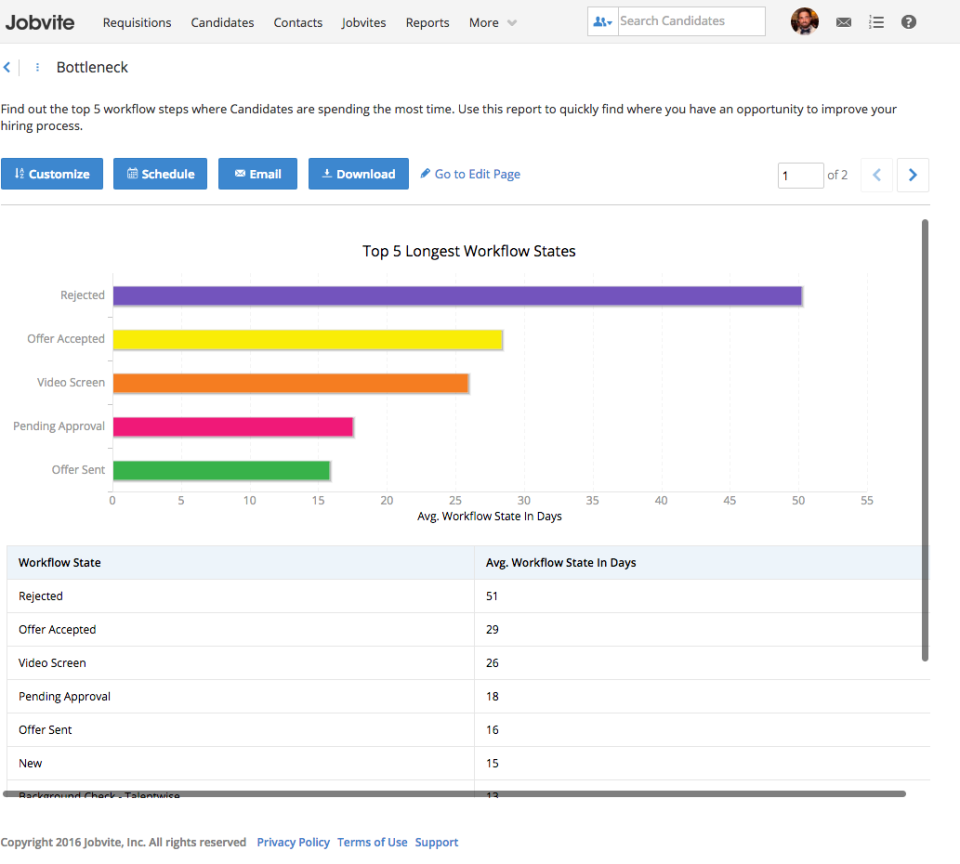Viewport: 960px width, 864px height.
Task: Click the calendar icon on the Schedule button
Action: click(x=131, y=173)
